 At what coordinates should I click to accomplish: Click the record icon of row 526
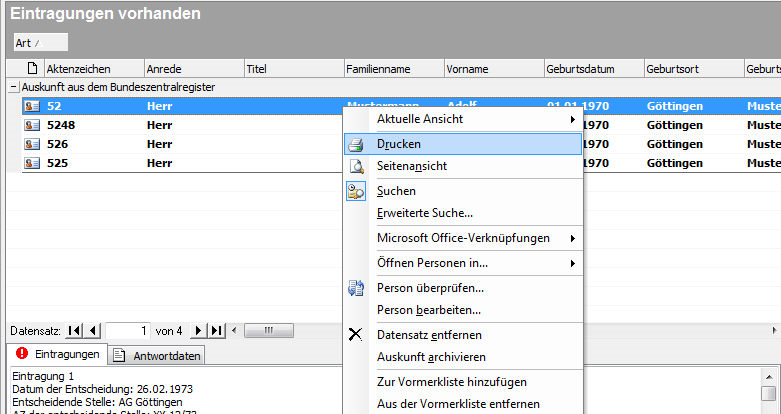(31, 144)
